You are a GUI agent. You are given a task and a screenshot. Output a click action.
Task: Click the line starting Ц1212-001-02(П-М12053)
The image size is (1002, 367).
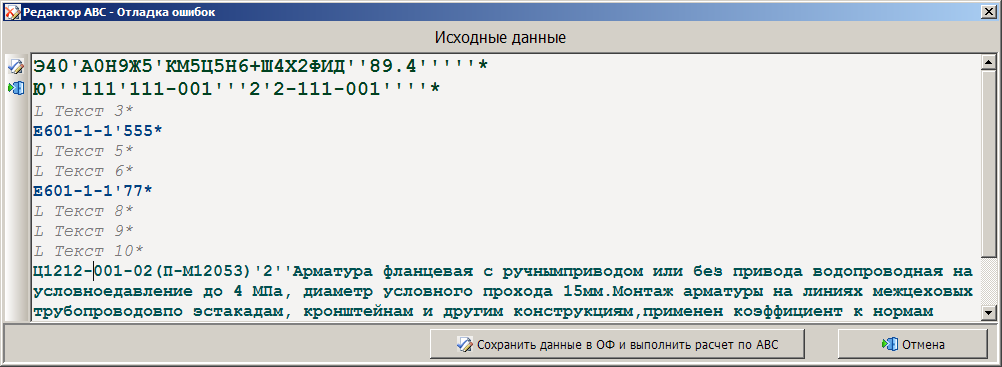pos(503,272)
